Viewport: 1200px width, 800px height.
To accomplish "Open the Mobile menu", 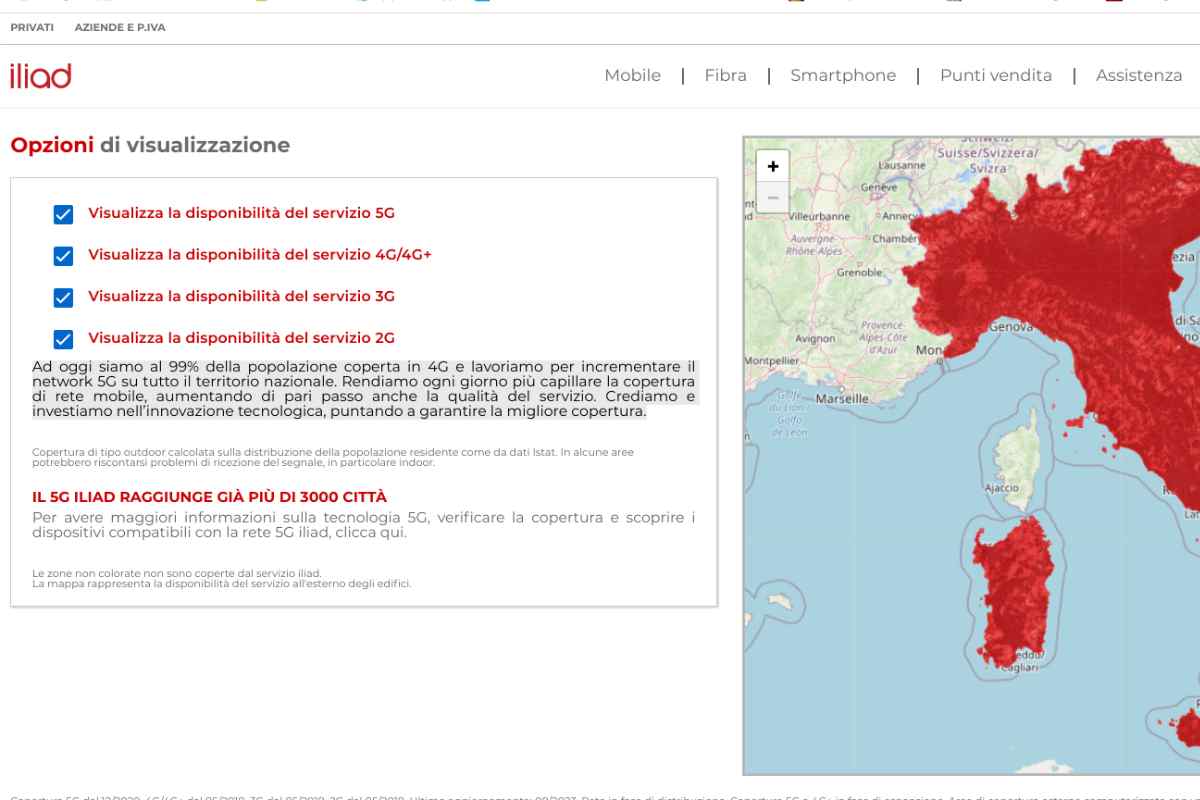I will point(632,76).
